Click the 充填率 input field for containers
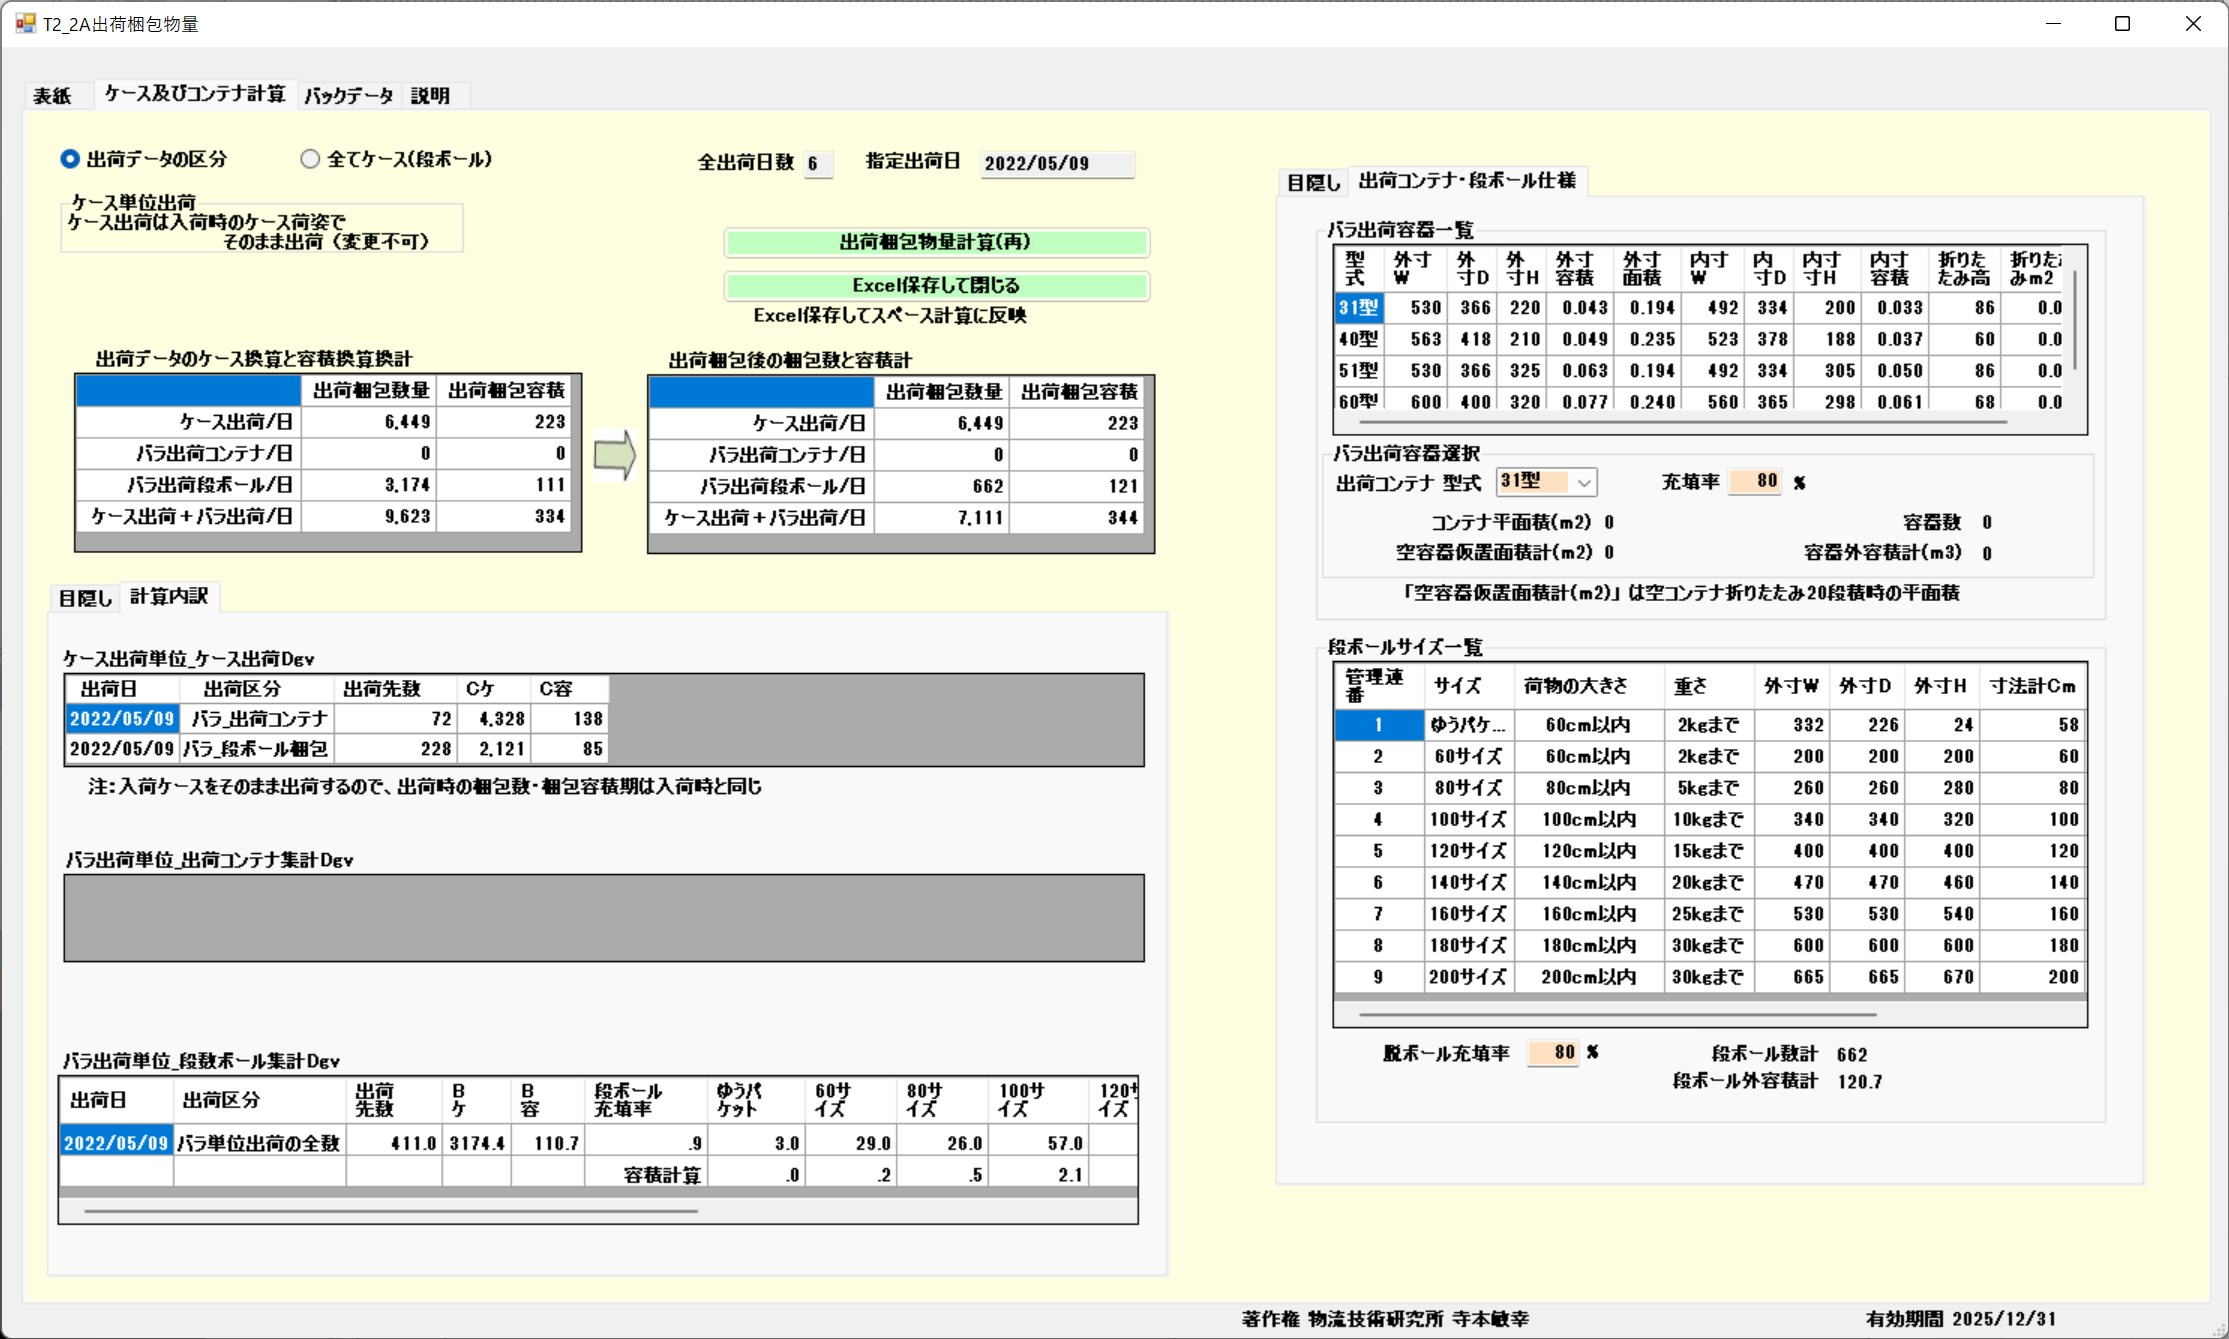The image size is (2229, 1339). click(1755, 482)
